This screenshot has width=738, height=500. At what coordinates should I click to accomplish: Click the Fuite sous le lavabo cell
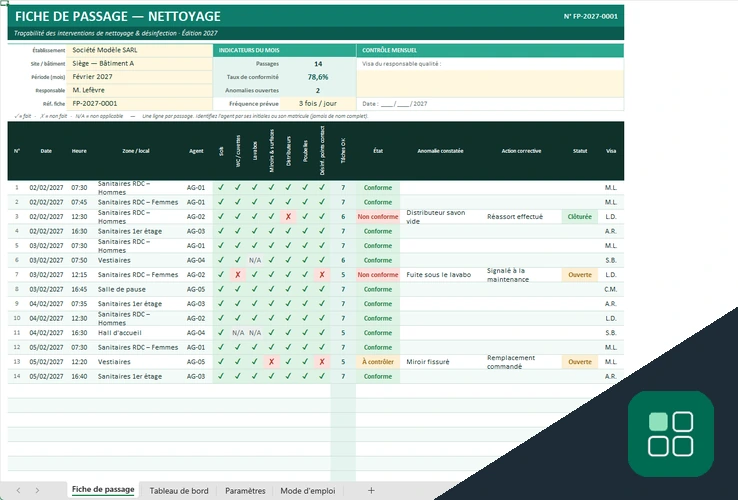(441, 274)
